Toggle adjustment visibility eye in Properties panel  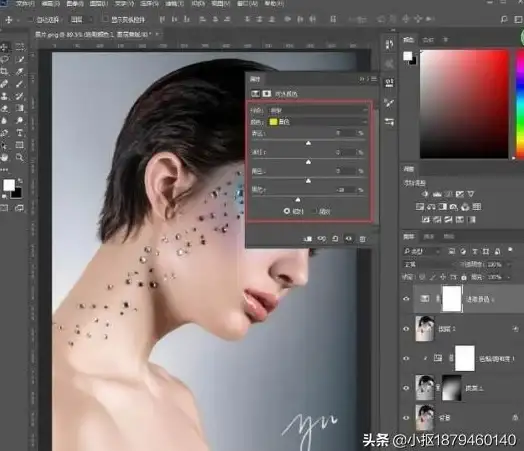tap(349, 239)
